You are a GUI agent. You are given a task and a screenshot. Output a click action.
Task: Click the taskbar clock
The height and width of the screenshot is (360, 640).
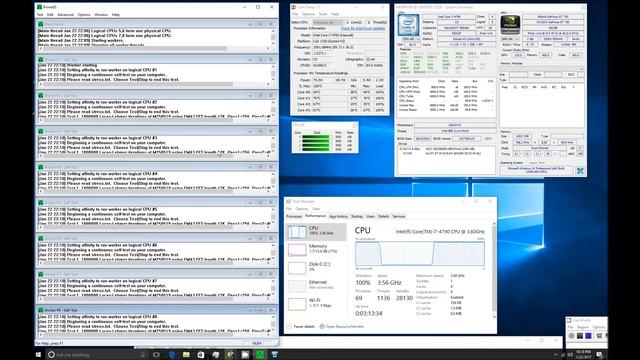[x=584, y=354]
